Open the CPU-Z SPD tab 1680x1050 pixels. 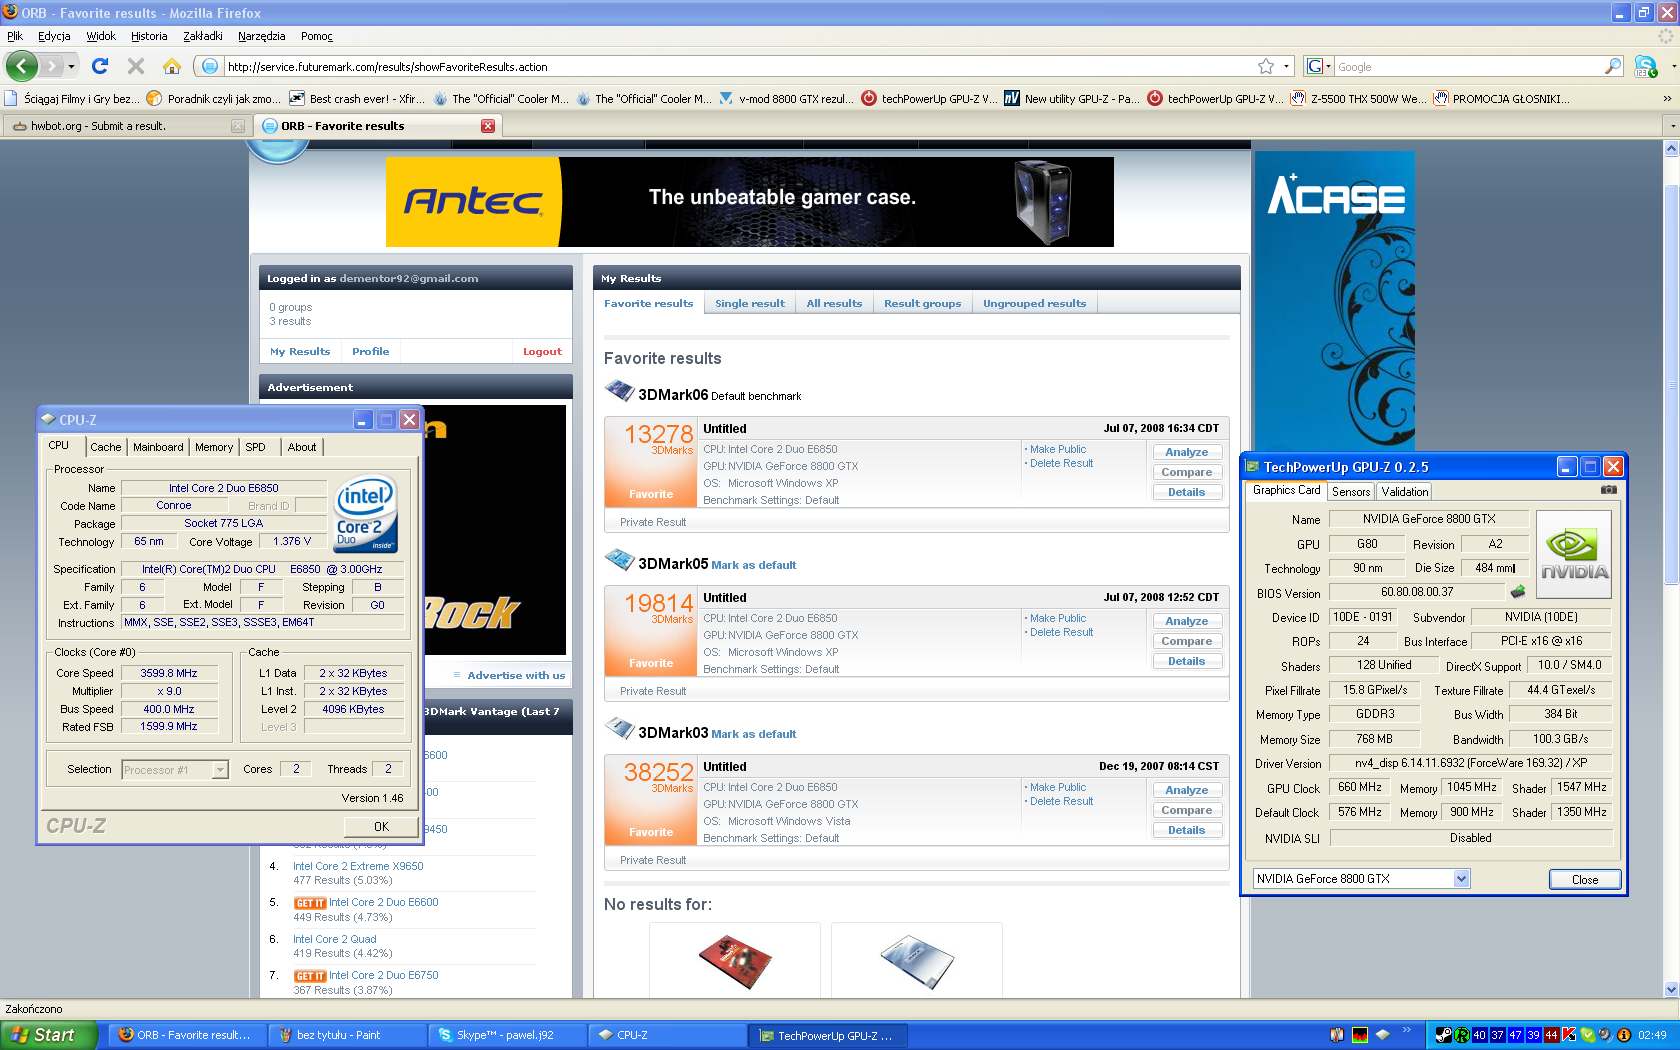pos(256,447)
